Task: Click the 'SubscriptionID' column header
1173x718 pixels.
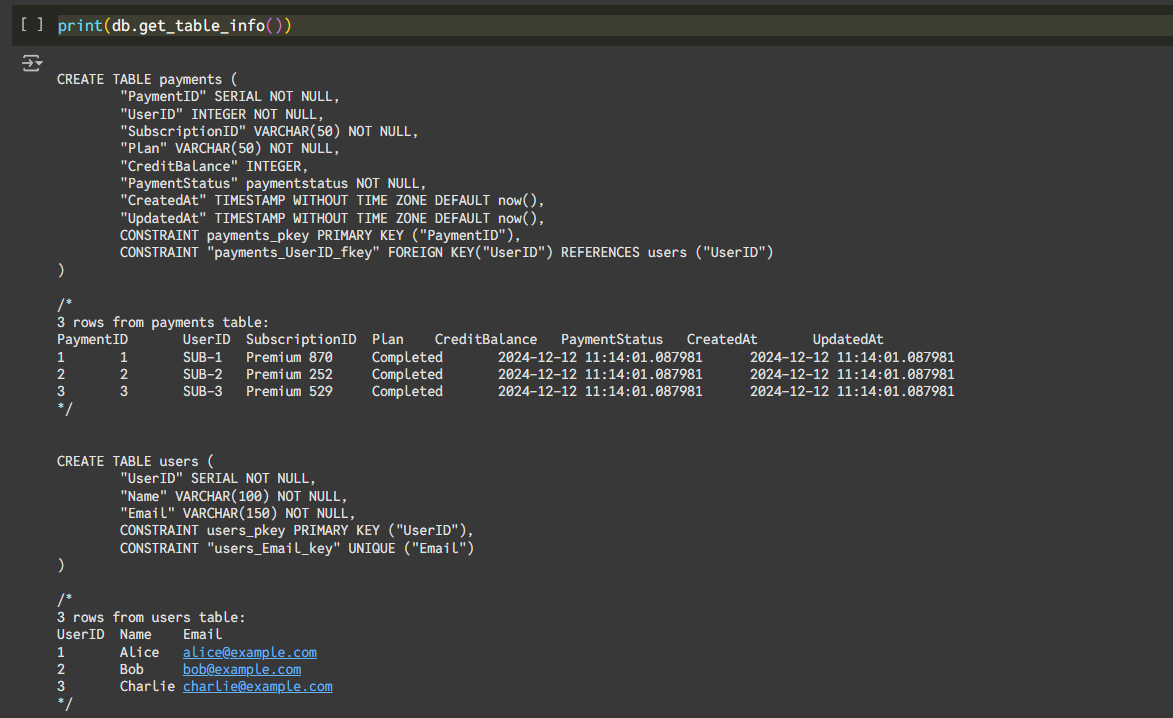Action: pos(301,340)
